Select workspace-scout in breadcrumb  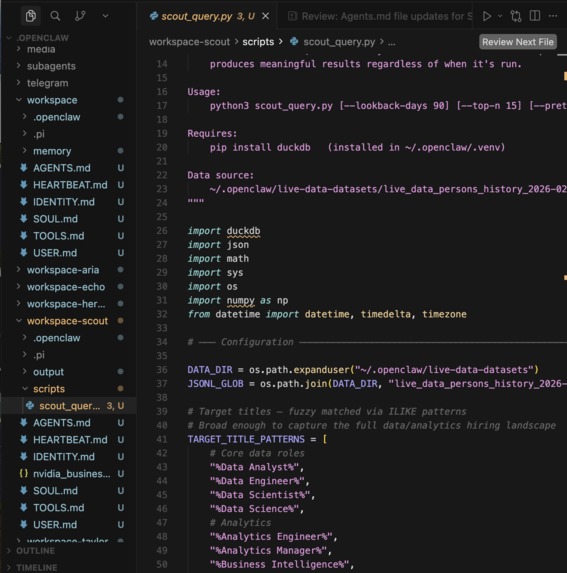coord(189,42)
